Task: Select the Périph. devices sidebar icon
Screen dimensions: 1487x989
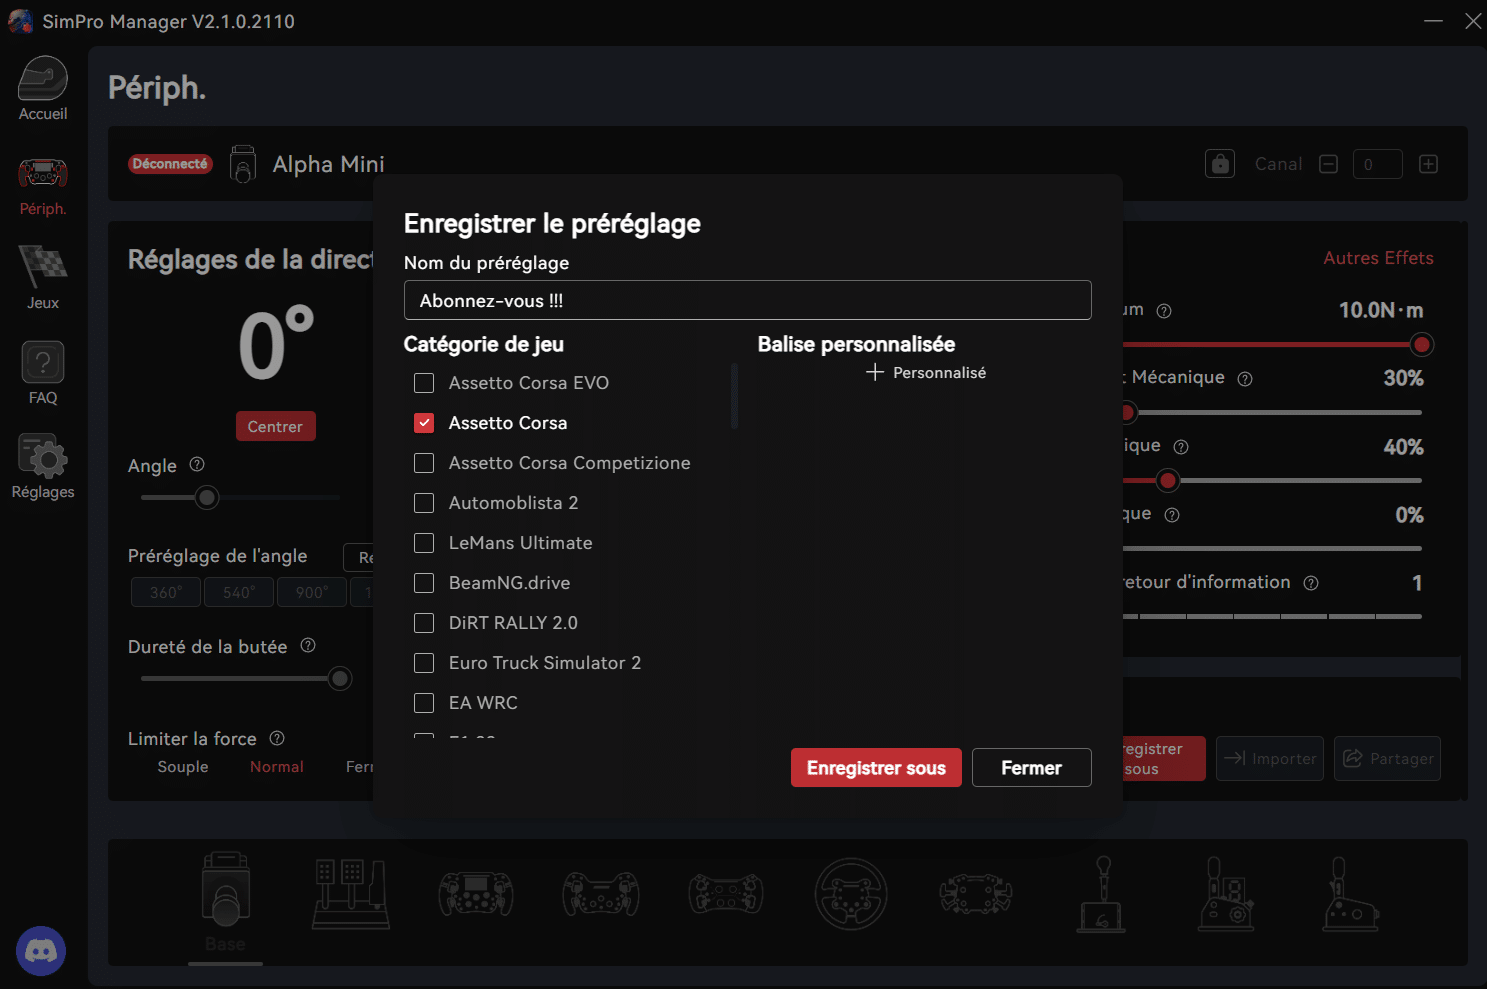Action: point(43,174)
